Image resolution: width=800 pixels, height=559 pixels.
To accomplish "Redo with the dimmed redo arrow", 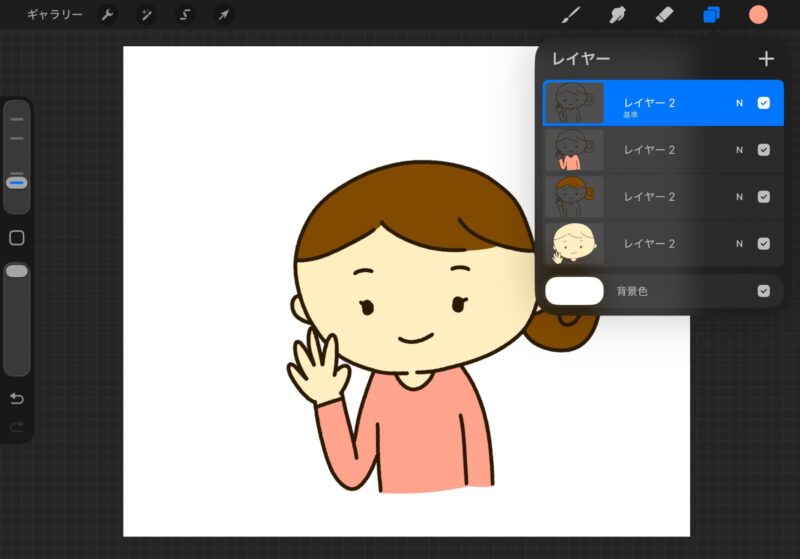I will (17, 426).
